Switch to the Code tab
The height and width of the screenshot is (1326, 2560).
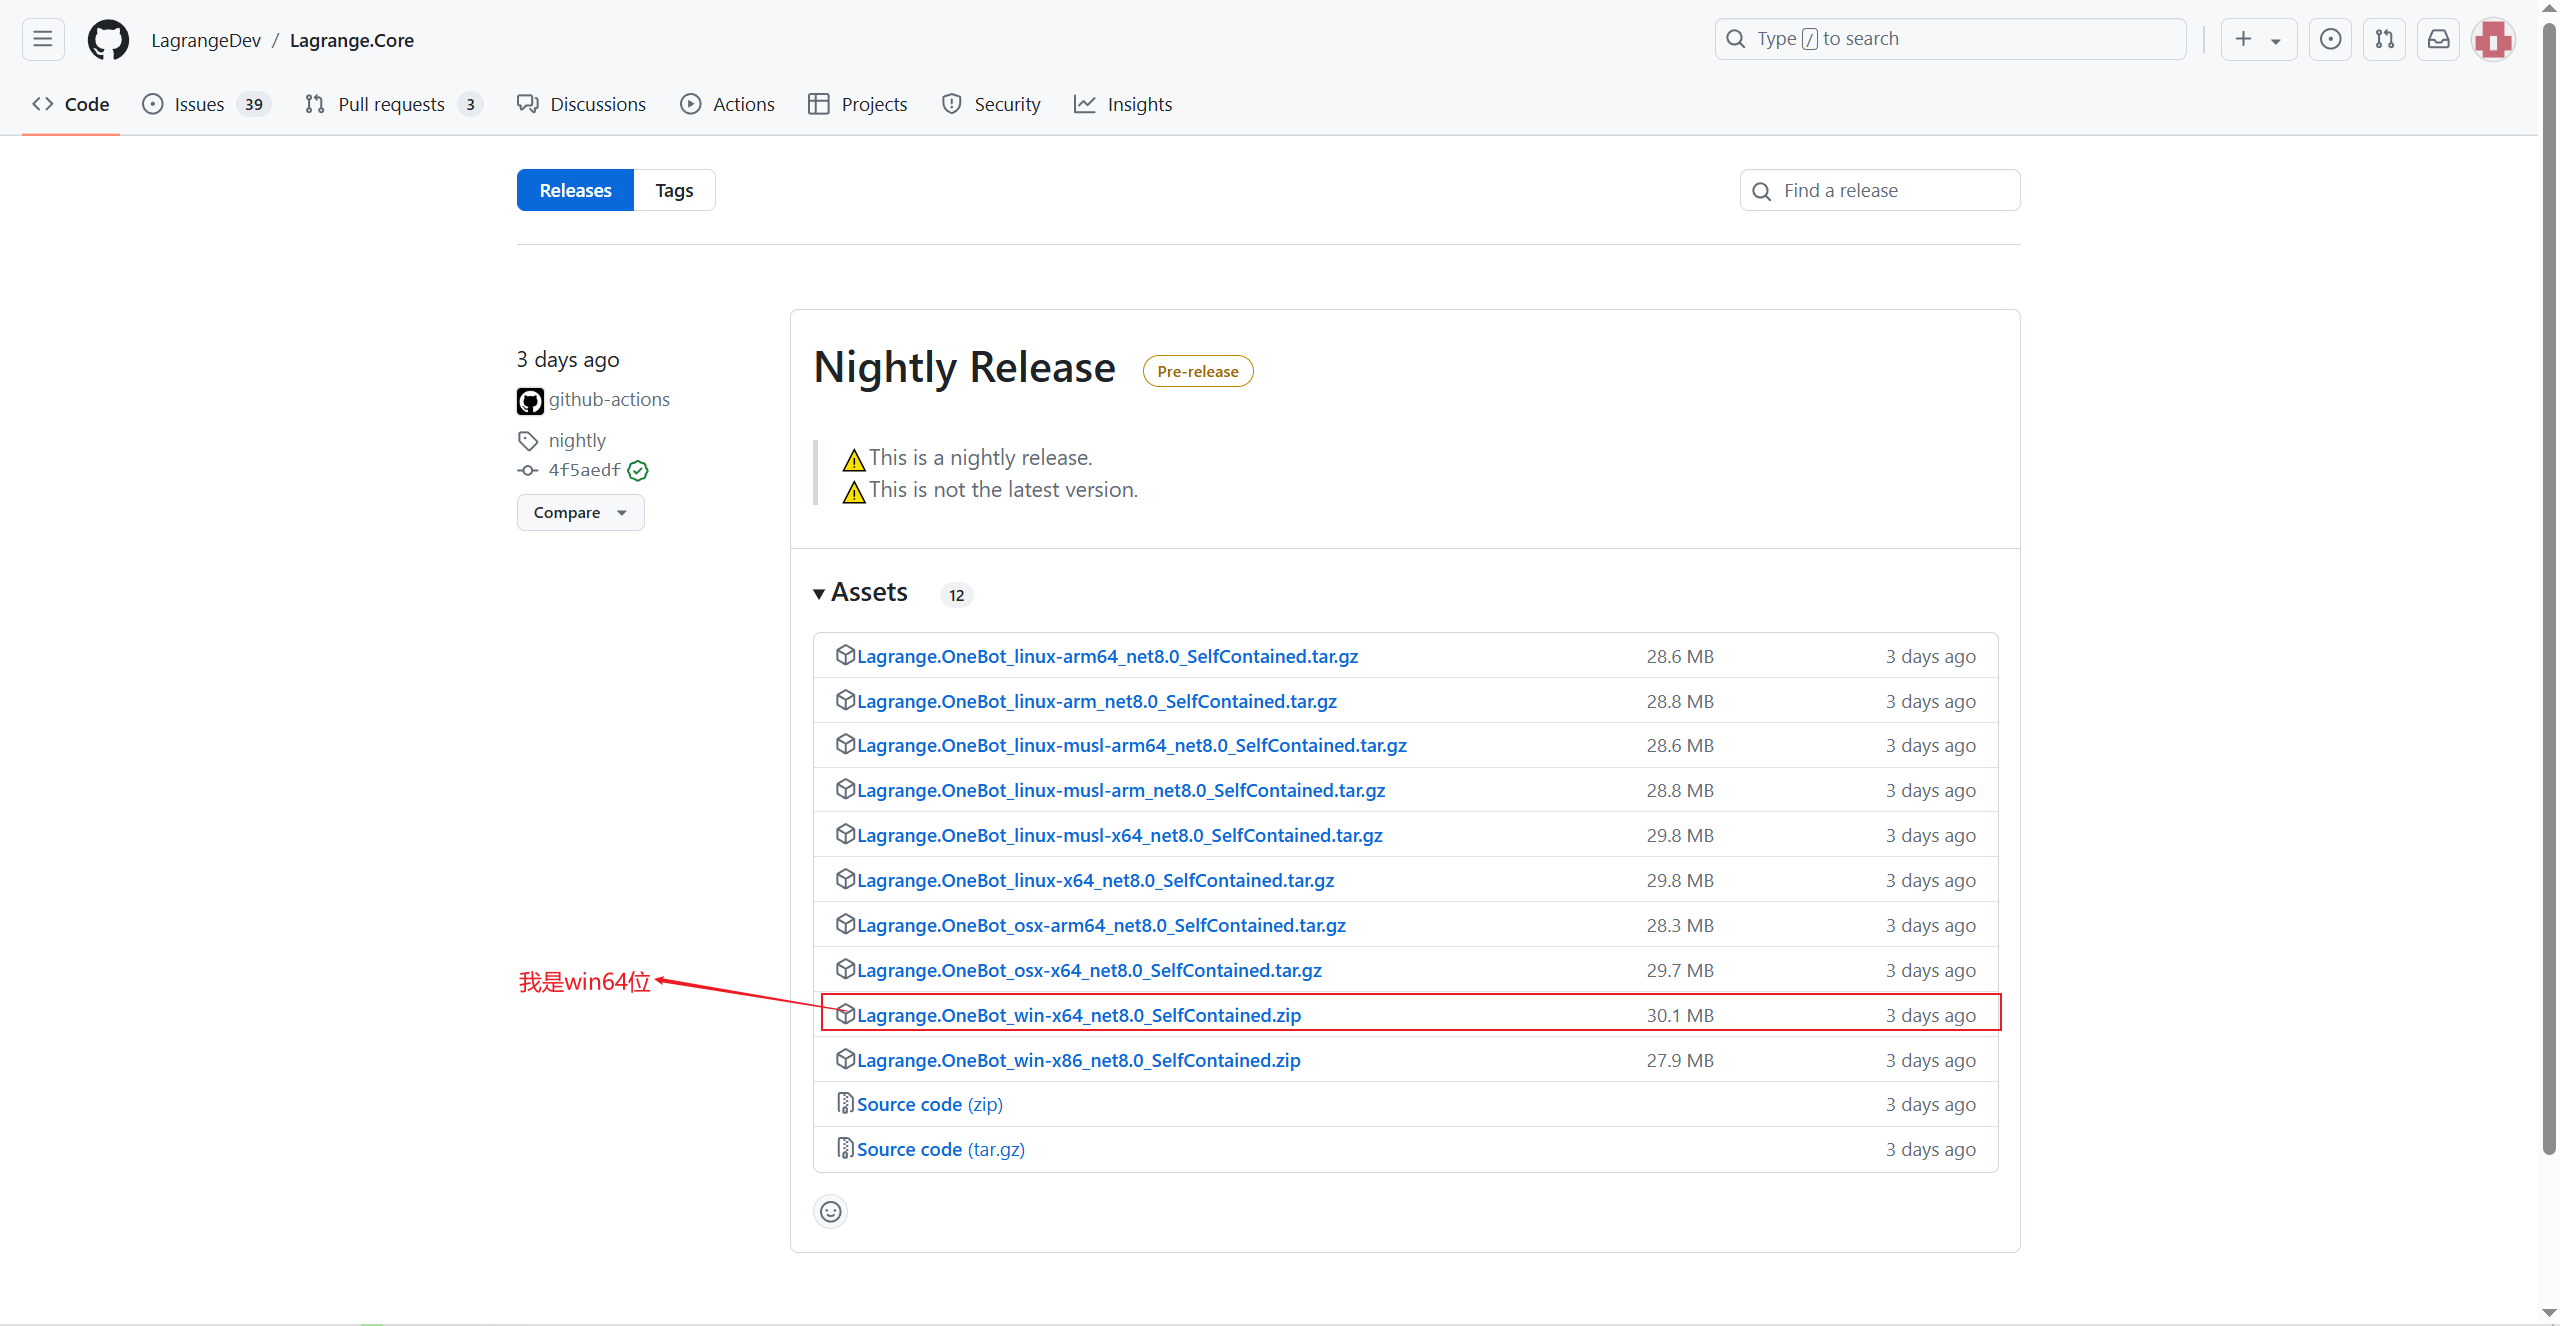point(71,104)
